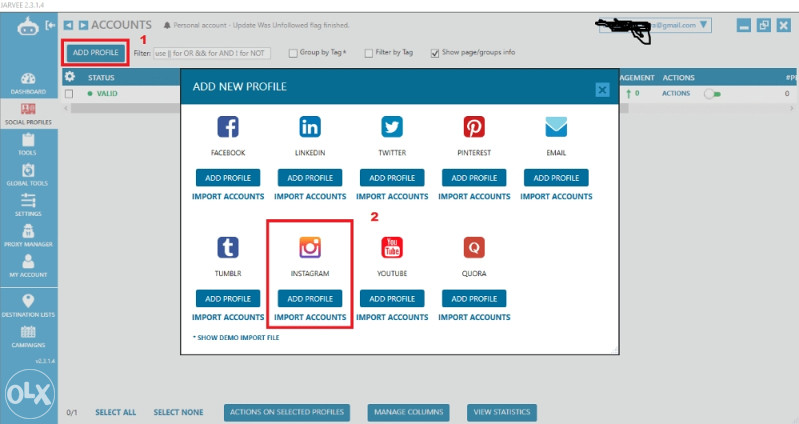Go forward with the right navigation arrow
Viewport: 799px width, 424px height.
click(83, 25)
